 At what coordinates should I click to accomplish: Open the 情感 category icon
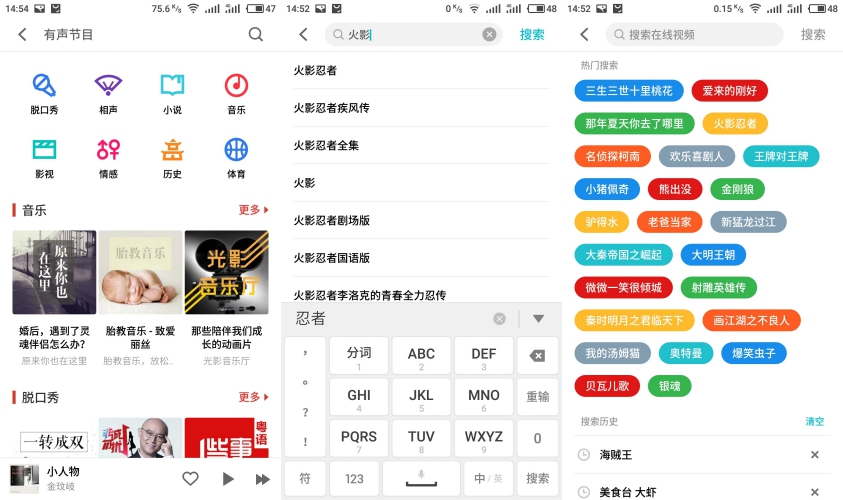pyautogui.click(x=108, y=159)
